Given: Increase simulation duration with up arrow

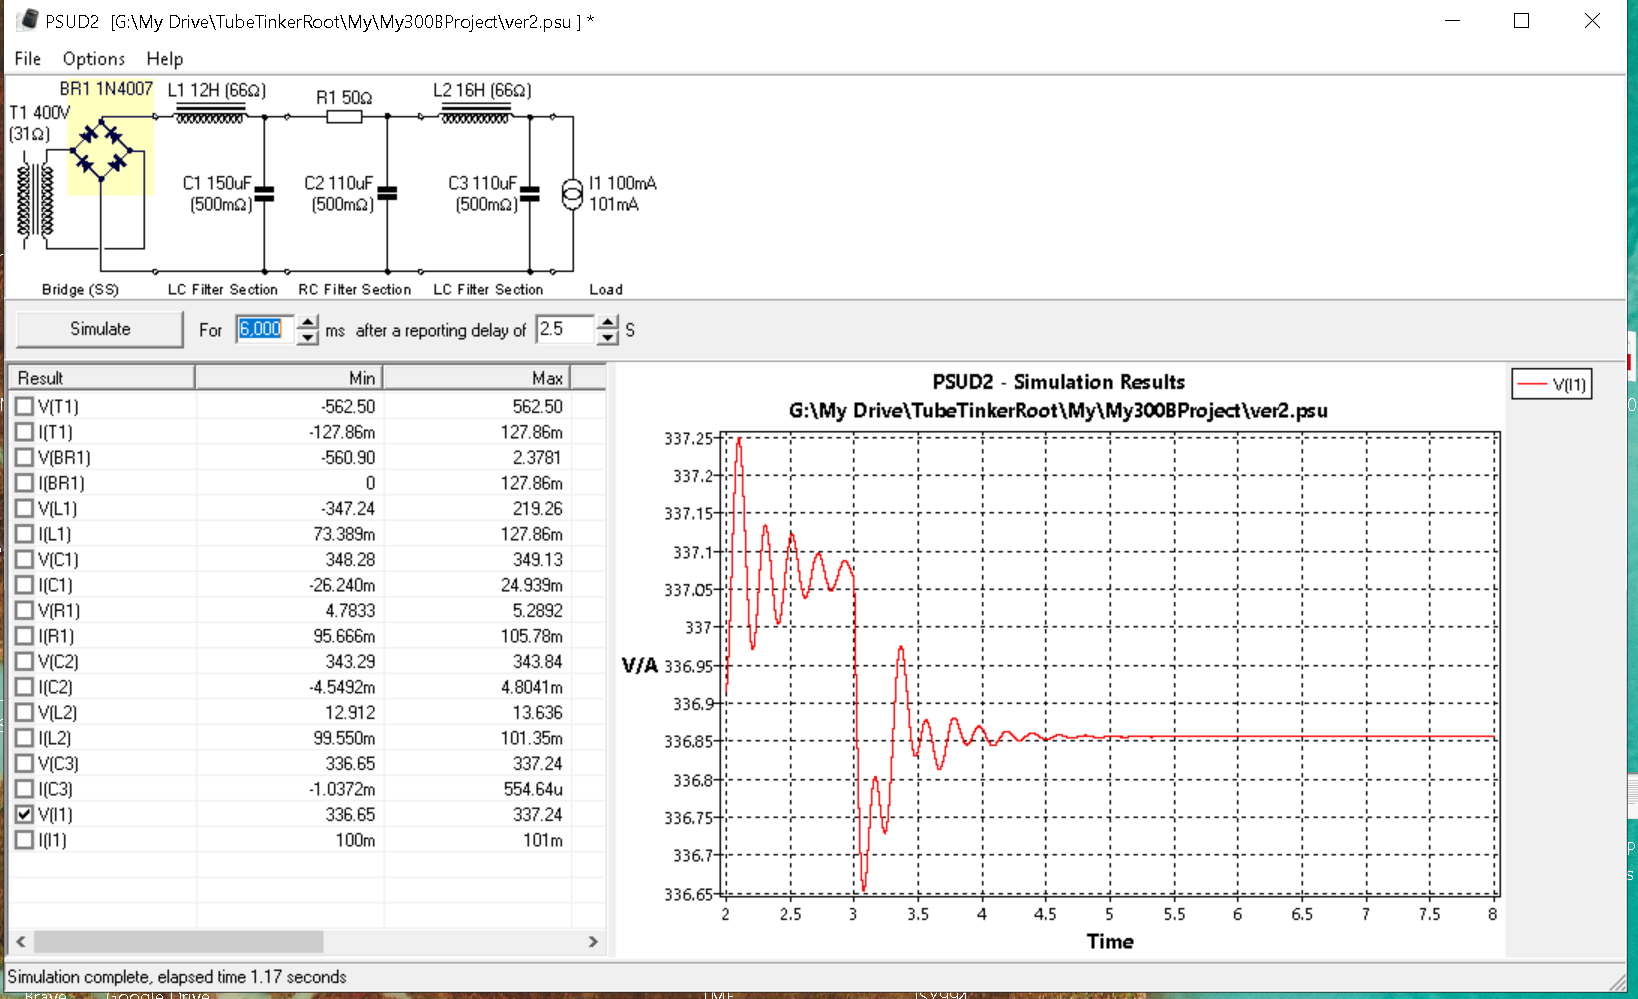Looking at the screenshot, I should [308, 322].
